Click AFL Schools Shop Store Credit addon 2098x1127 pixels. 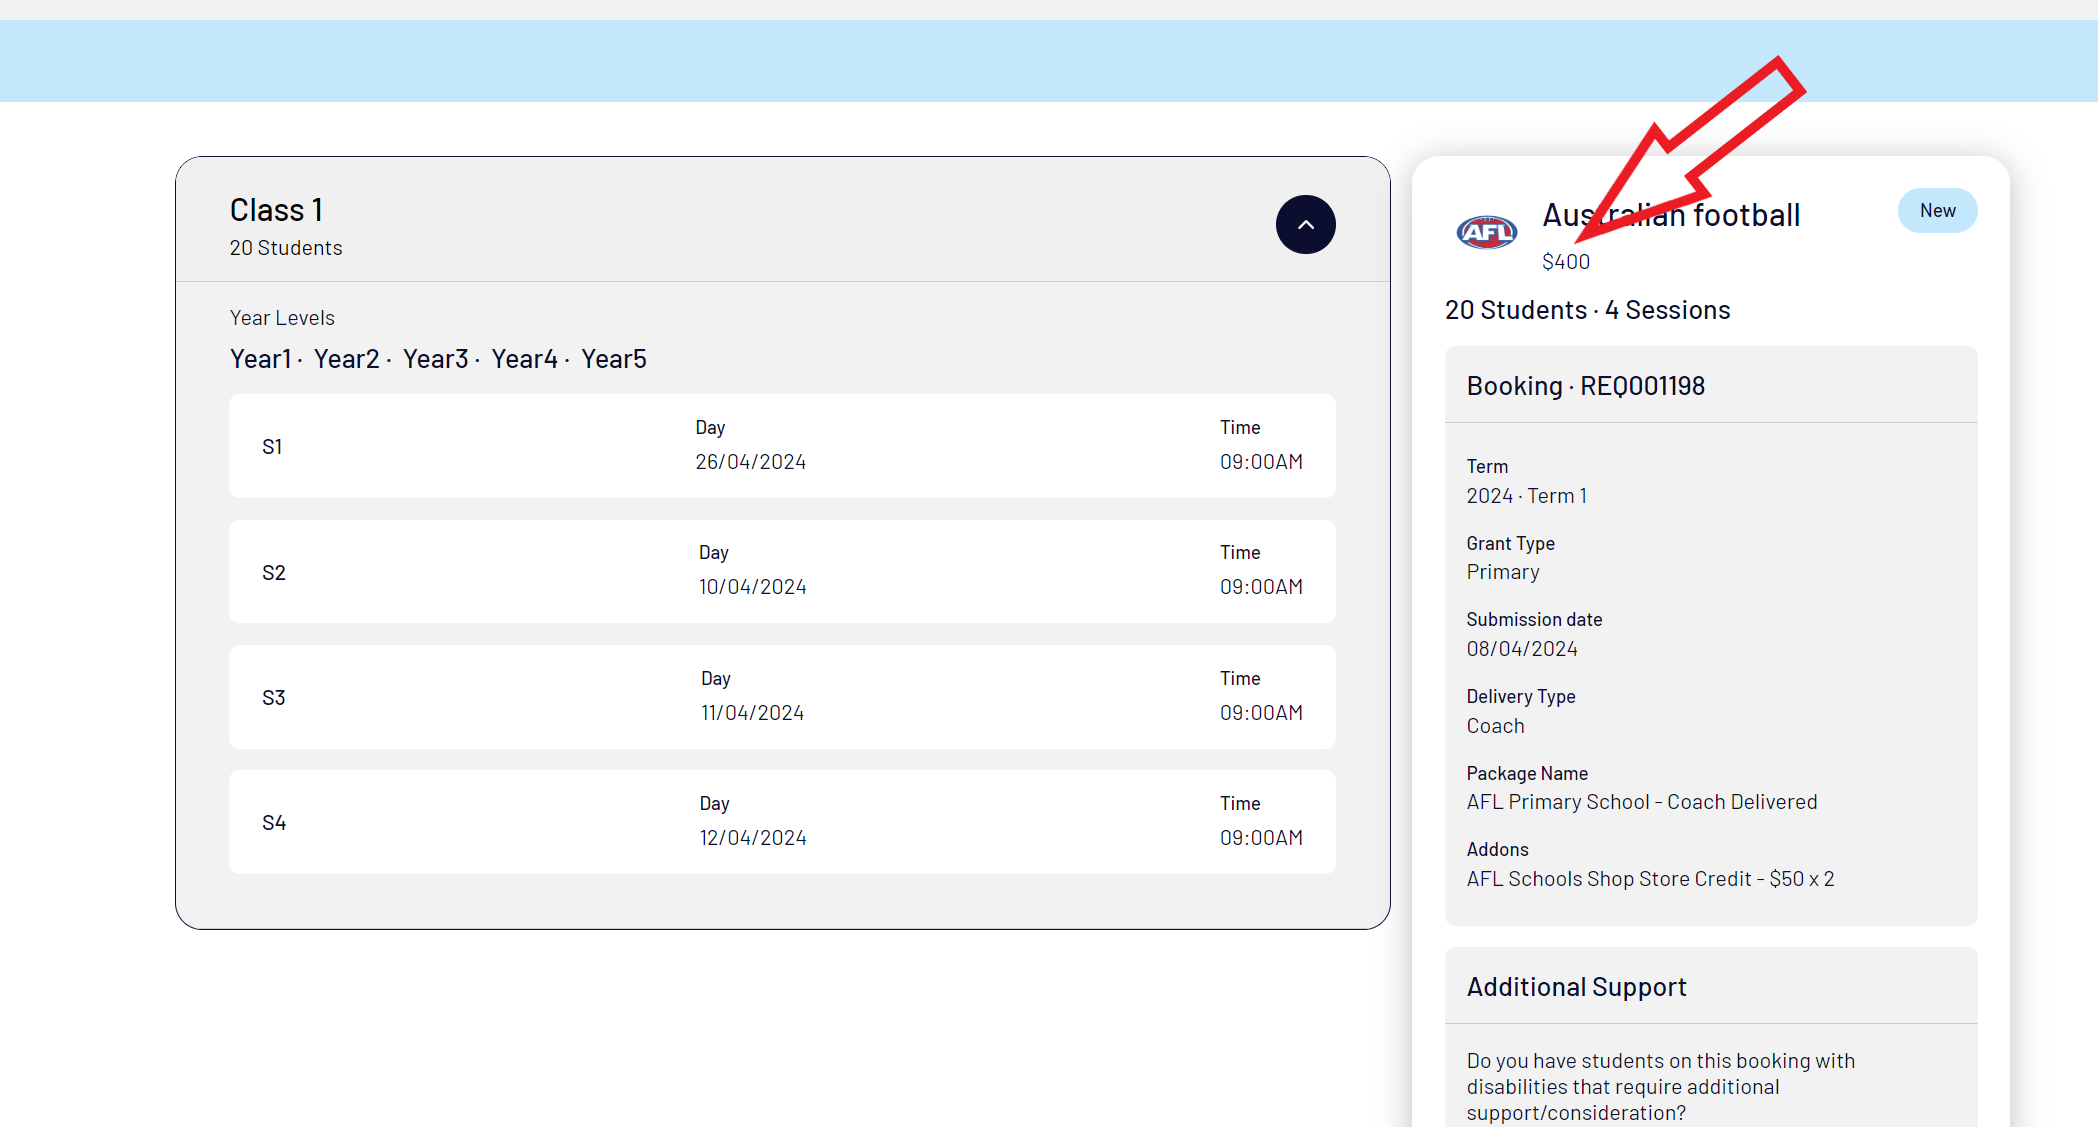point(1650,879)
